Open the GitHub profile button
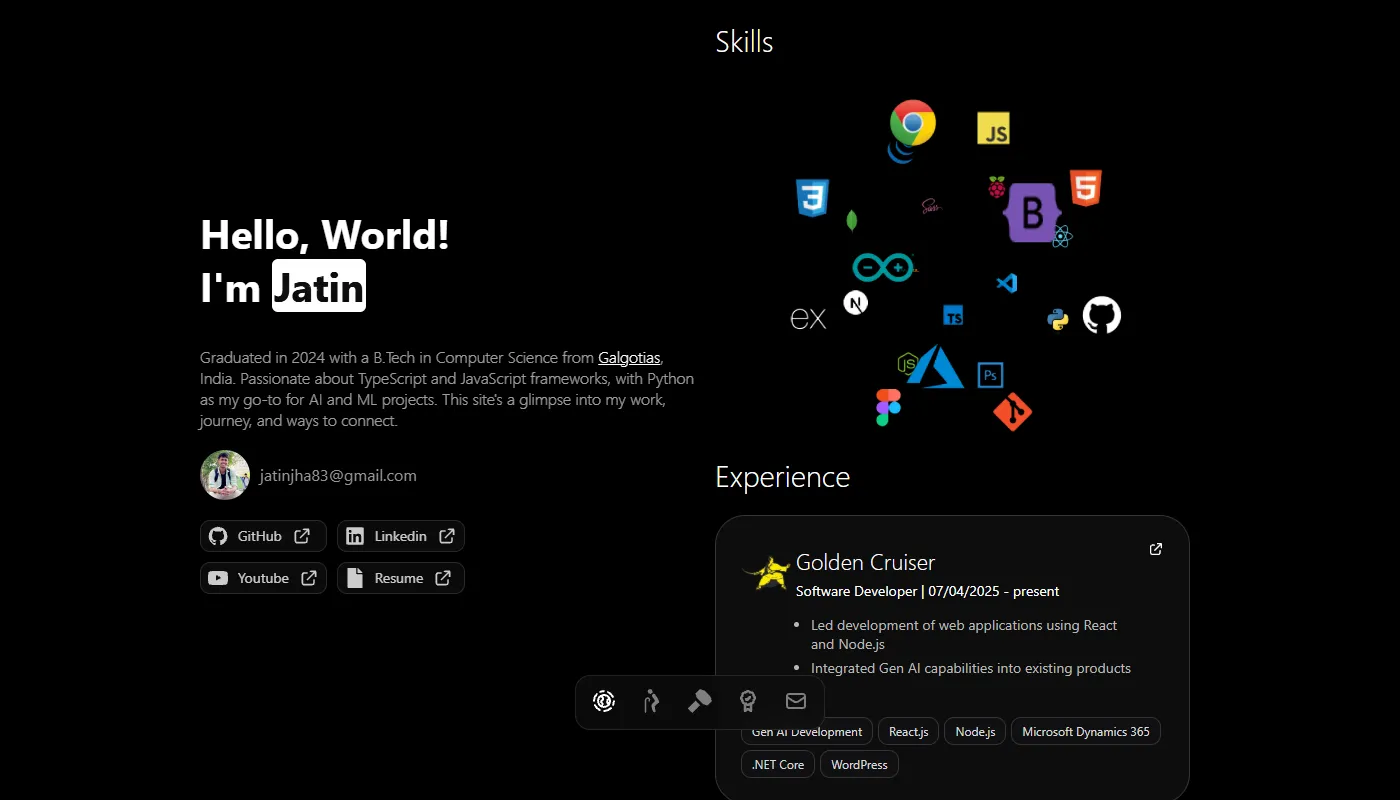1400x800 pixels. [263, 536]
